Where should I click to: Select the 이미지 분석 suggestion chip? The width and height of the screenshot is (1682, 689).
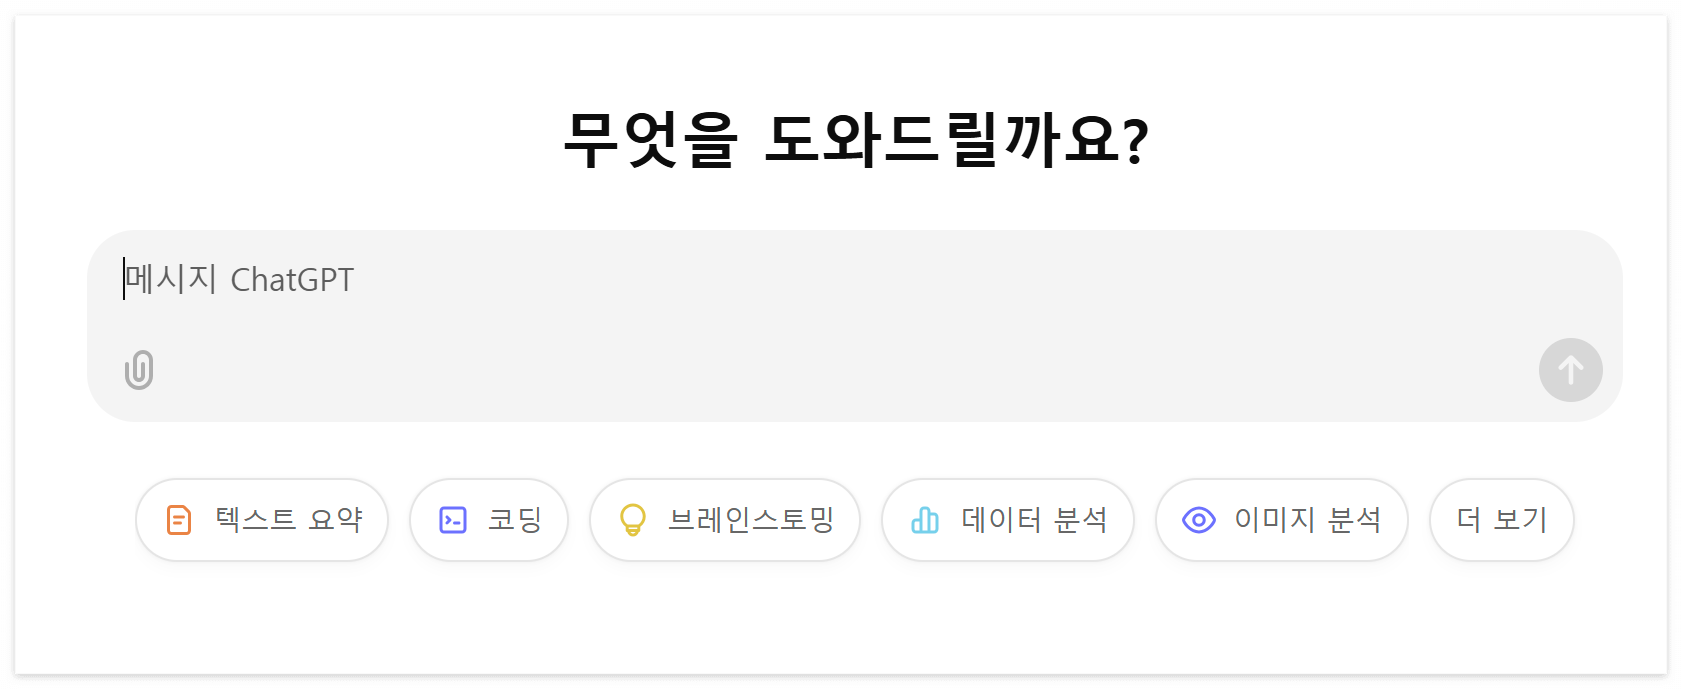[1282, 519]
